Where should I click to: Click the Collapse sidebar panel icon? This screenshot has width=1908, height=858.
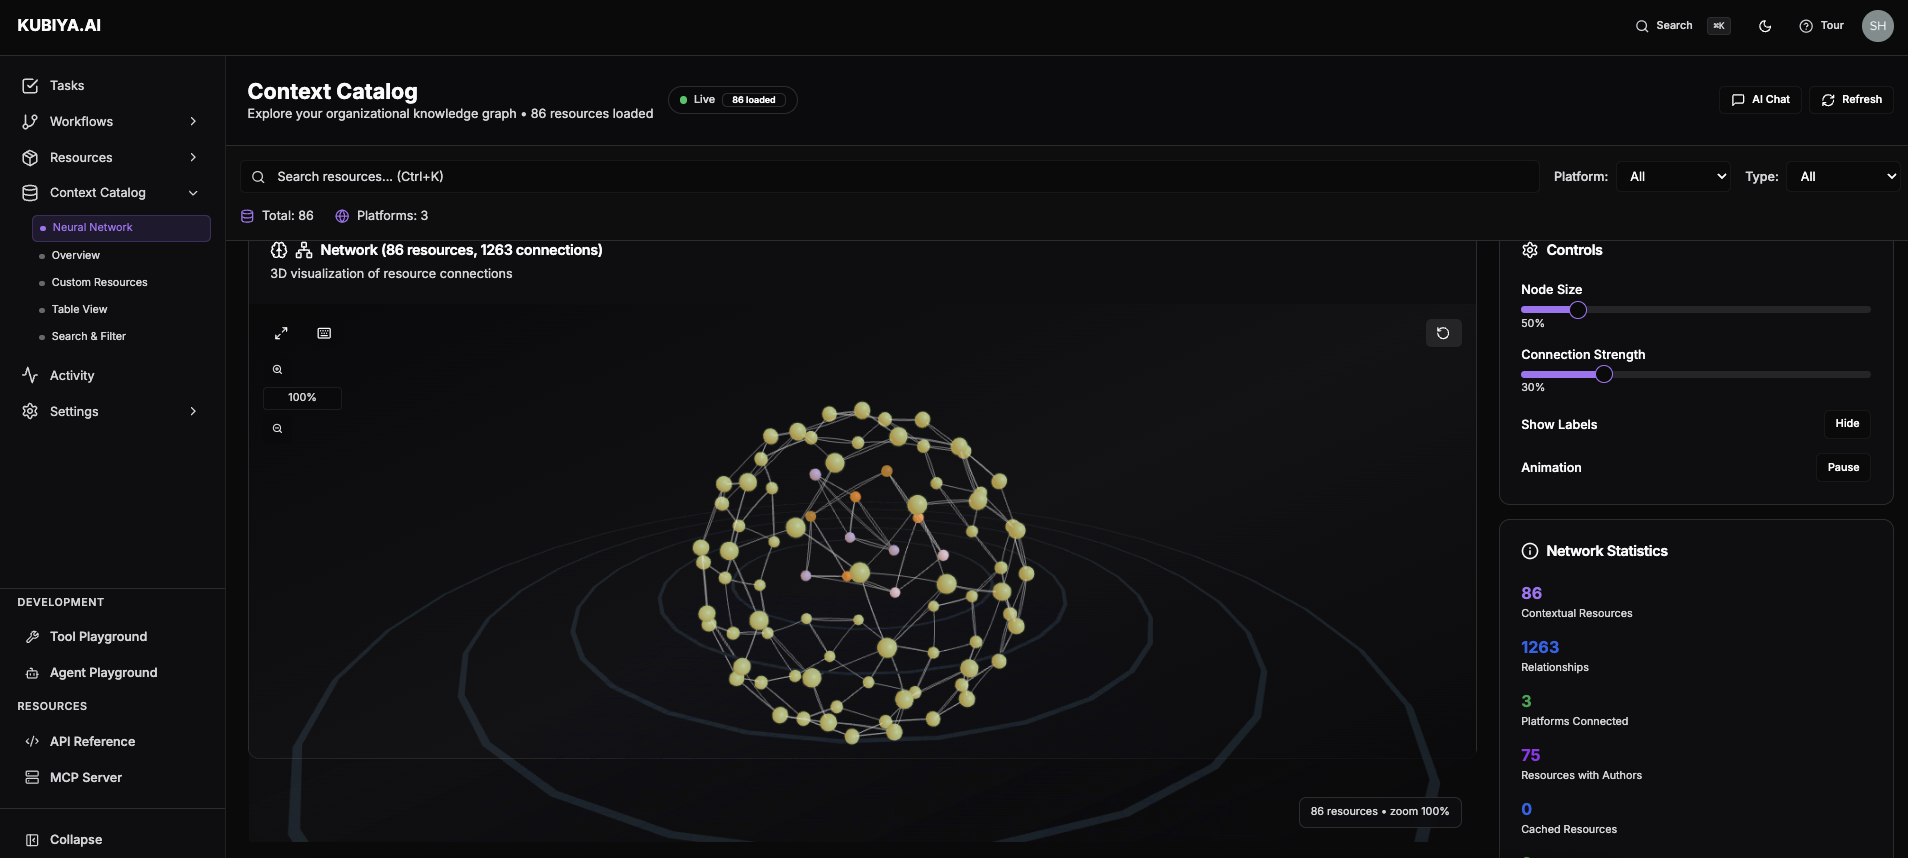pos(32,840)
